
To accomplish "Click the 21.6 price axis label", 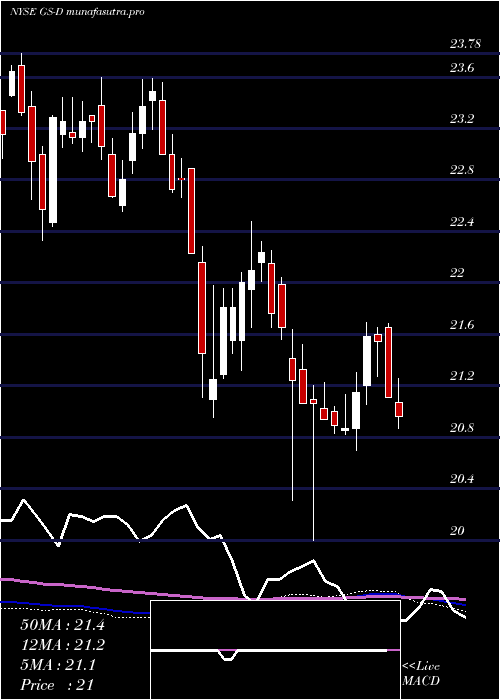I will point(462,325).
